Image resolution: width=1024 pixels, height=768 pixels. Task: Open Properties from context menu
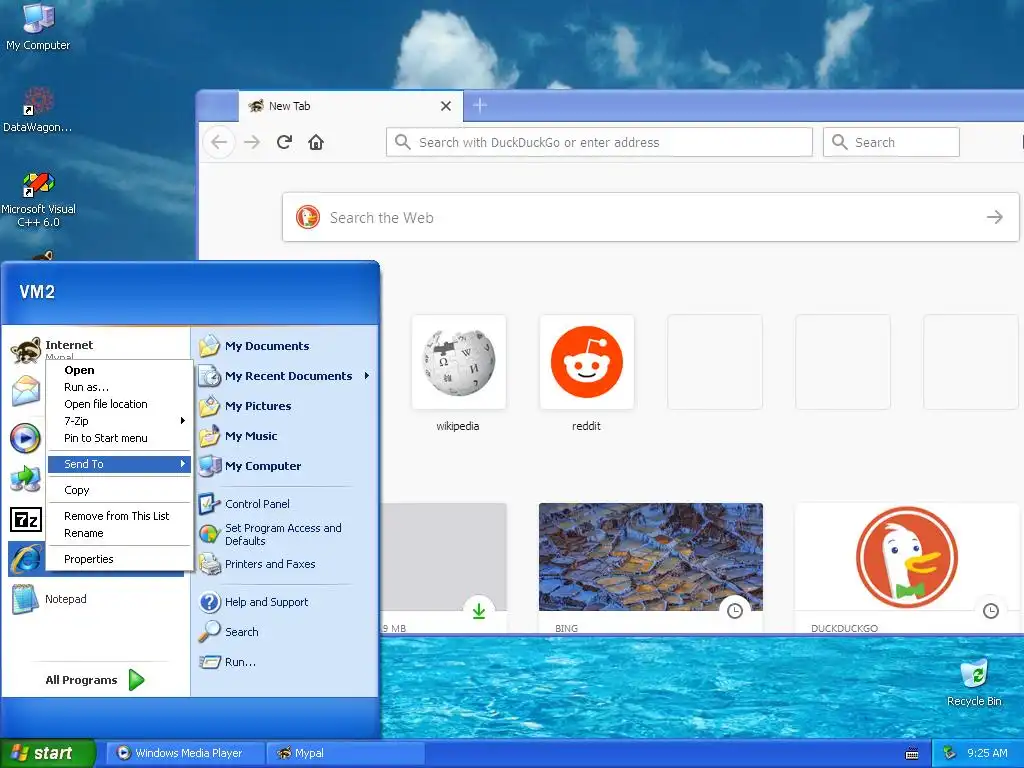tap(120, 559)
